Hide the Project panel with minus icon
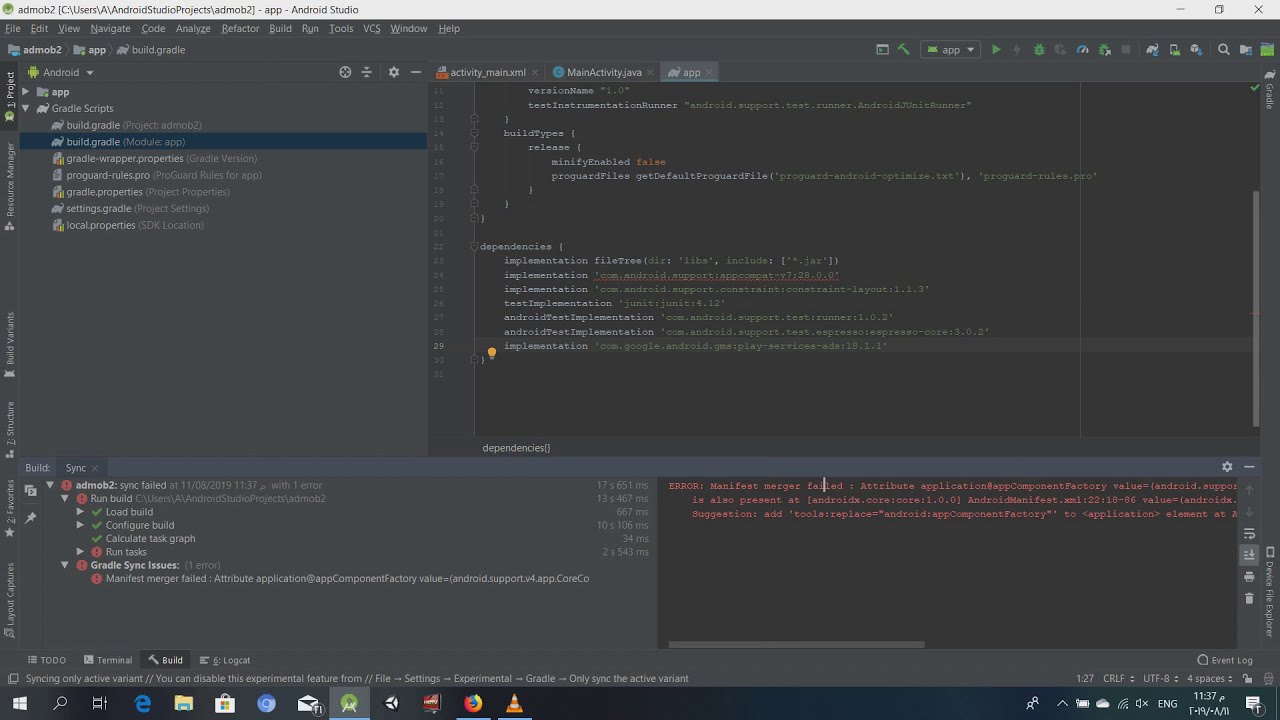 (x=416, y=72)
